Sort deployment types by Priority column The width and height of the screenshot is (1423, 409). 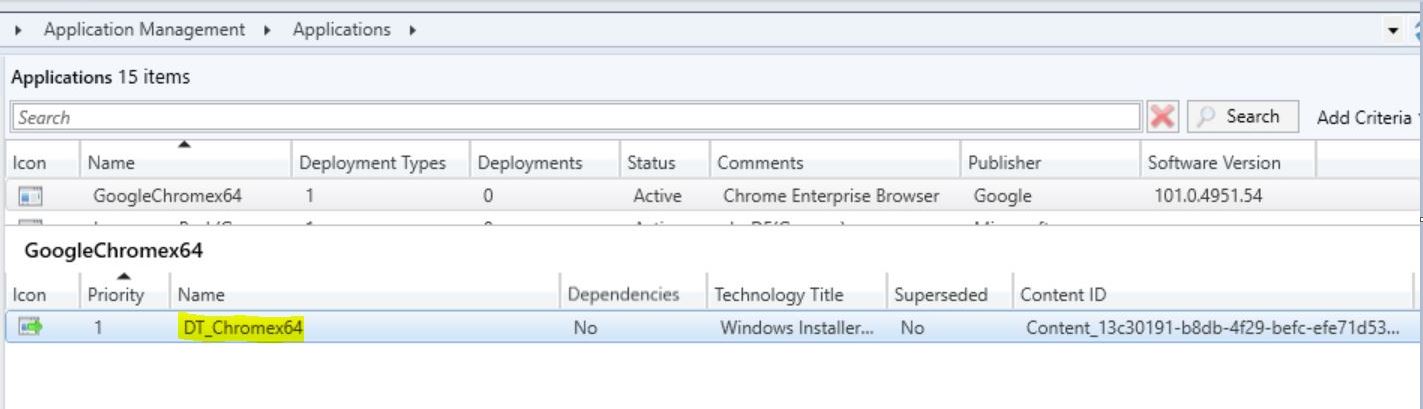(124, 295)
